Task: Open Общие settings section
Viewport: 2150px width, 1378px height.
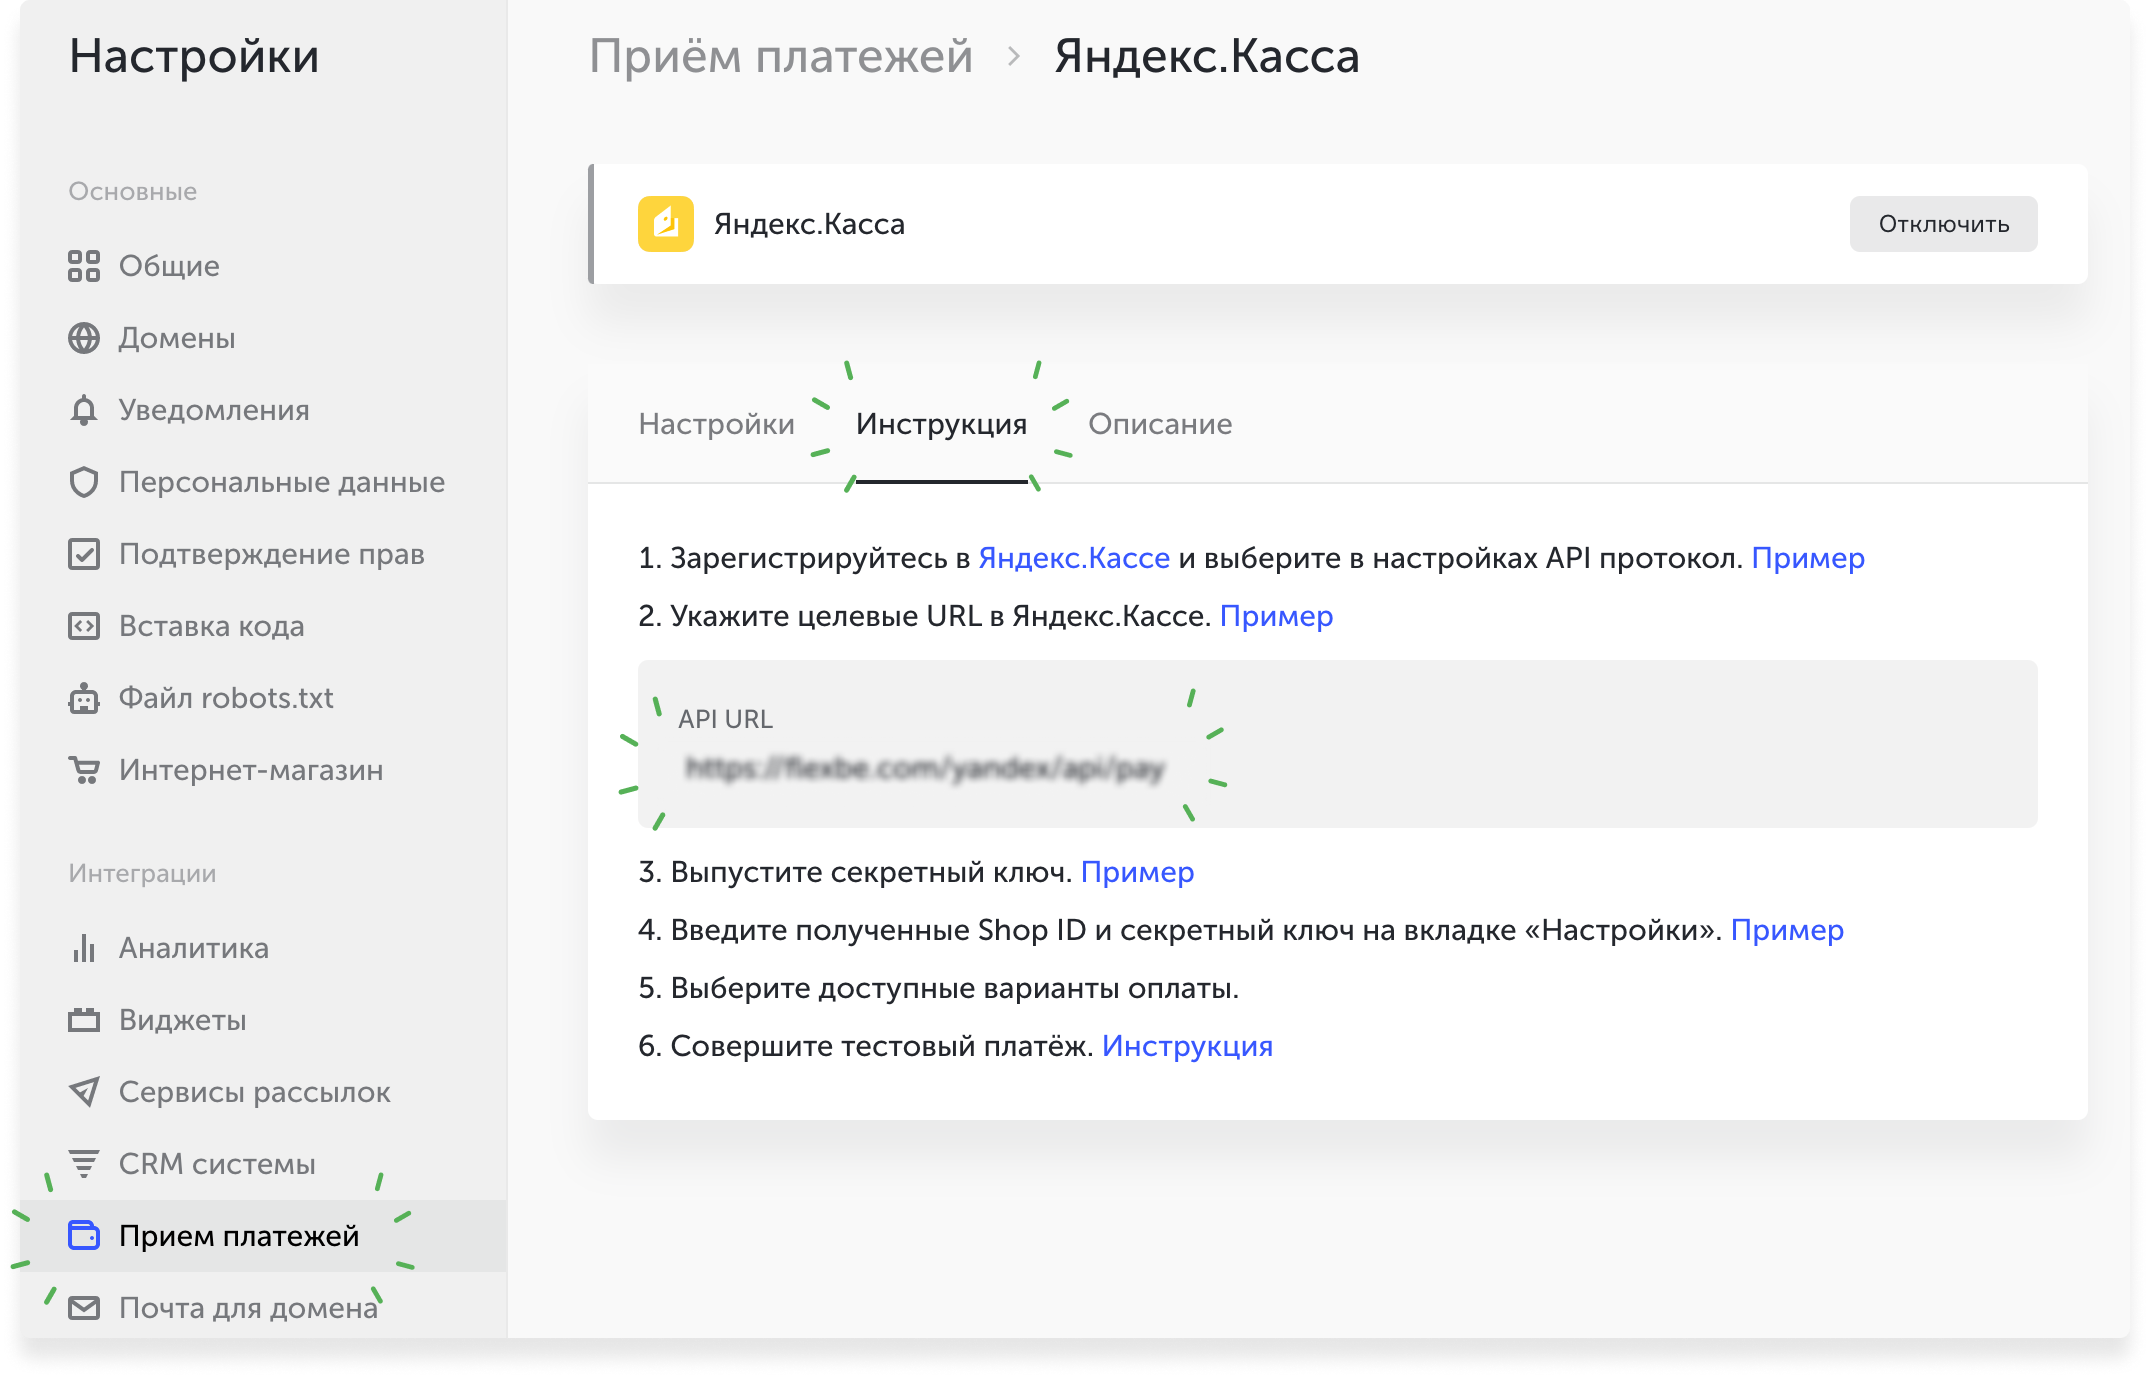Action: (263, 266)
